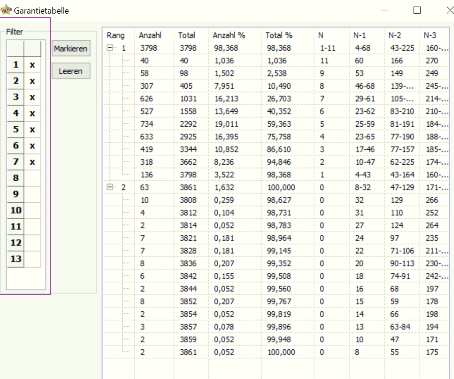Click N-3 value 175 in last row
The width and height of the screenshot is (454, 379).
[x=432, y=352]
